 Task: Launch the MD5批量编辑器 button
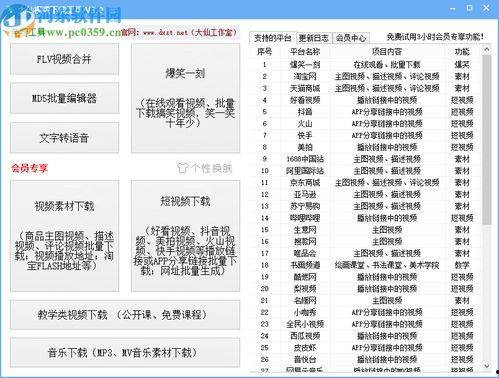tap(64, 98)
